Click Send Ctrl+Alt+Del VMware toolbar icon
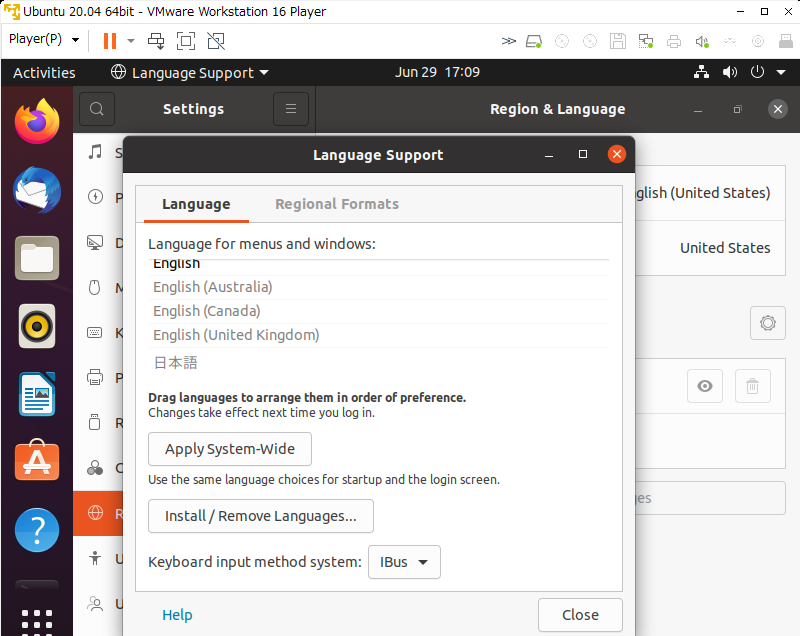Image resolution: width=800 pixels, height=636 pixels. (156, 41)
